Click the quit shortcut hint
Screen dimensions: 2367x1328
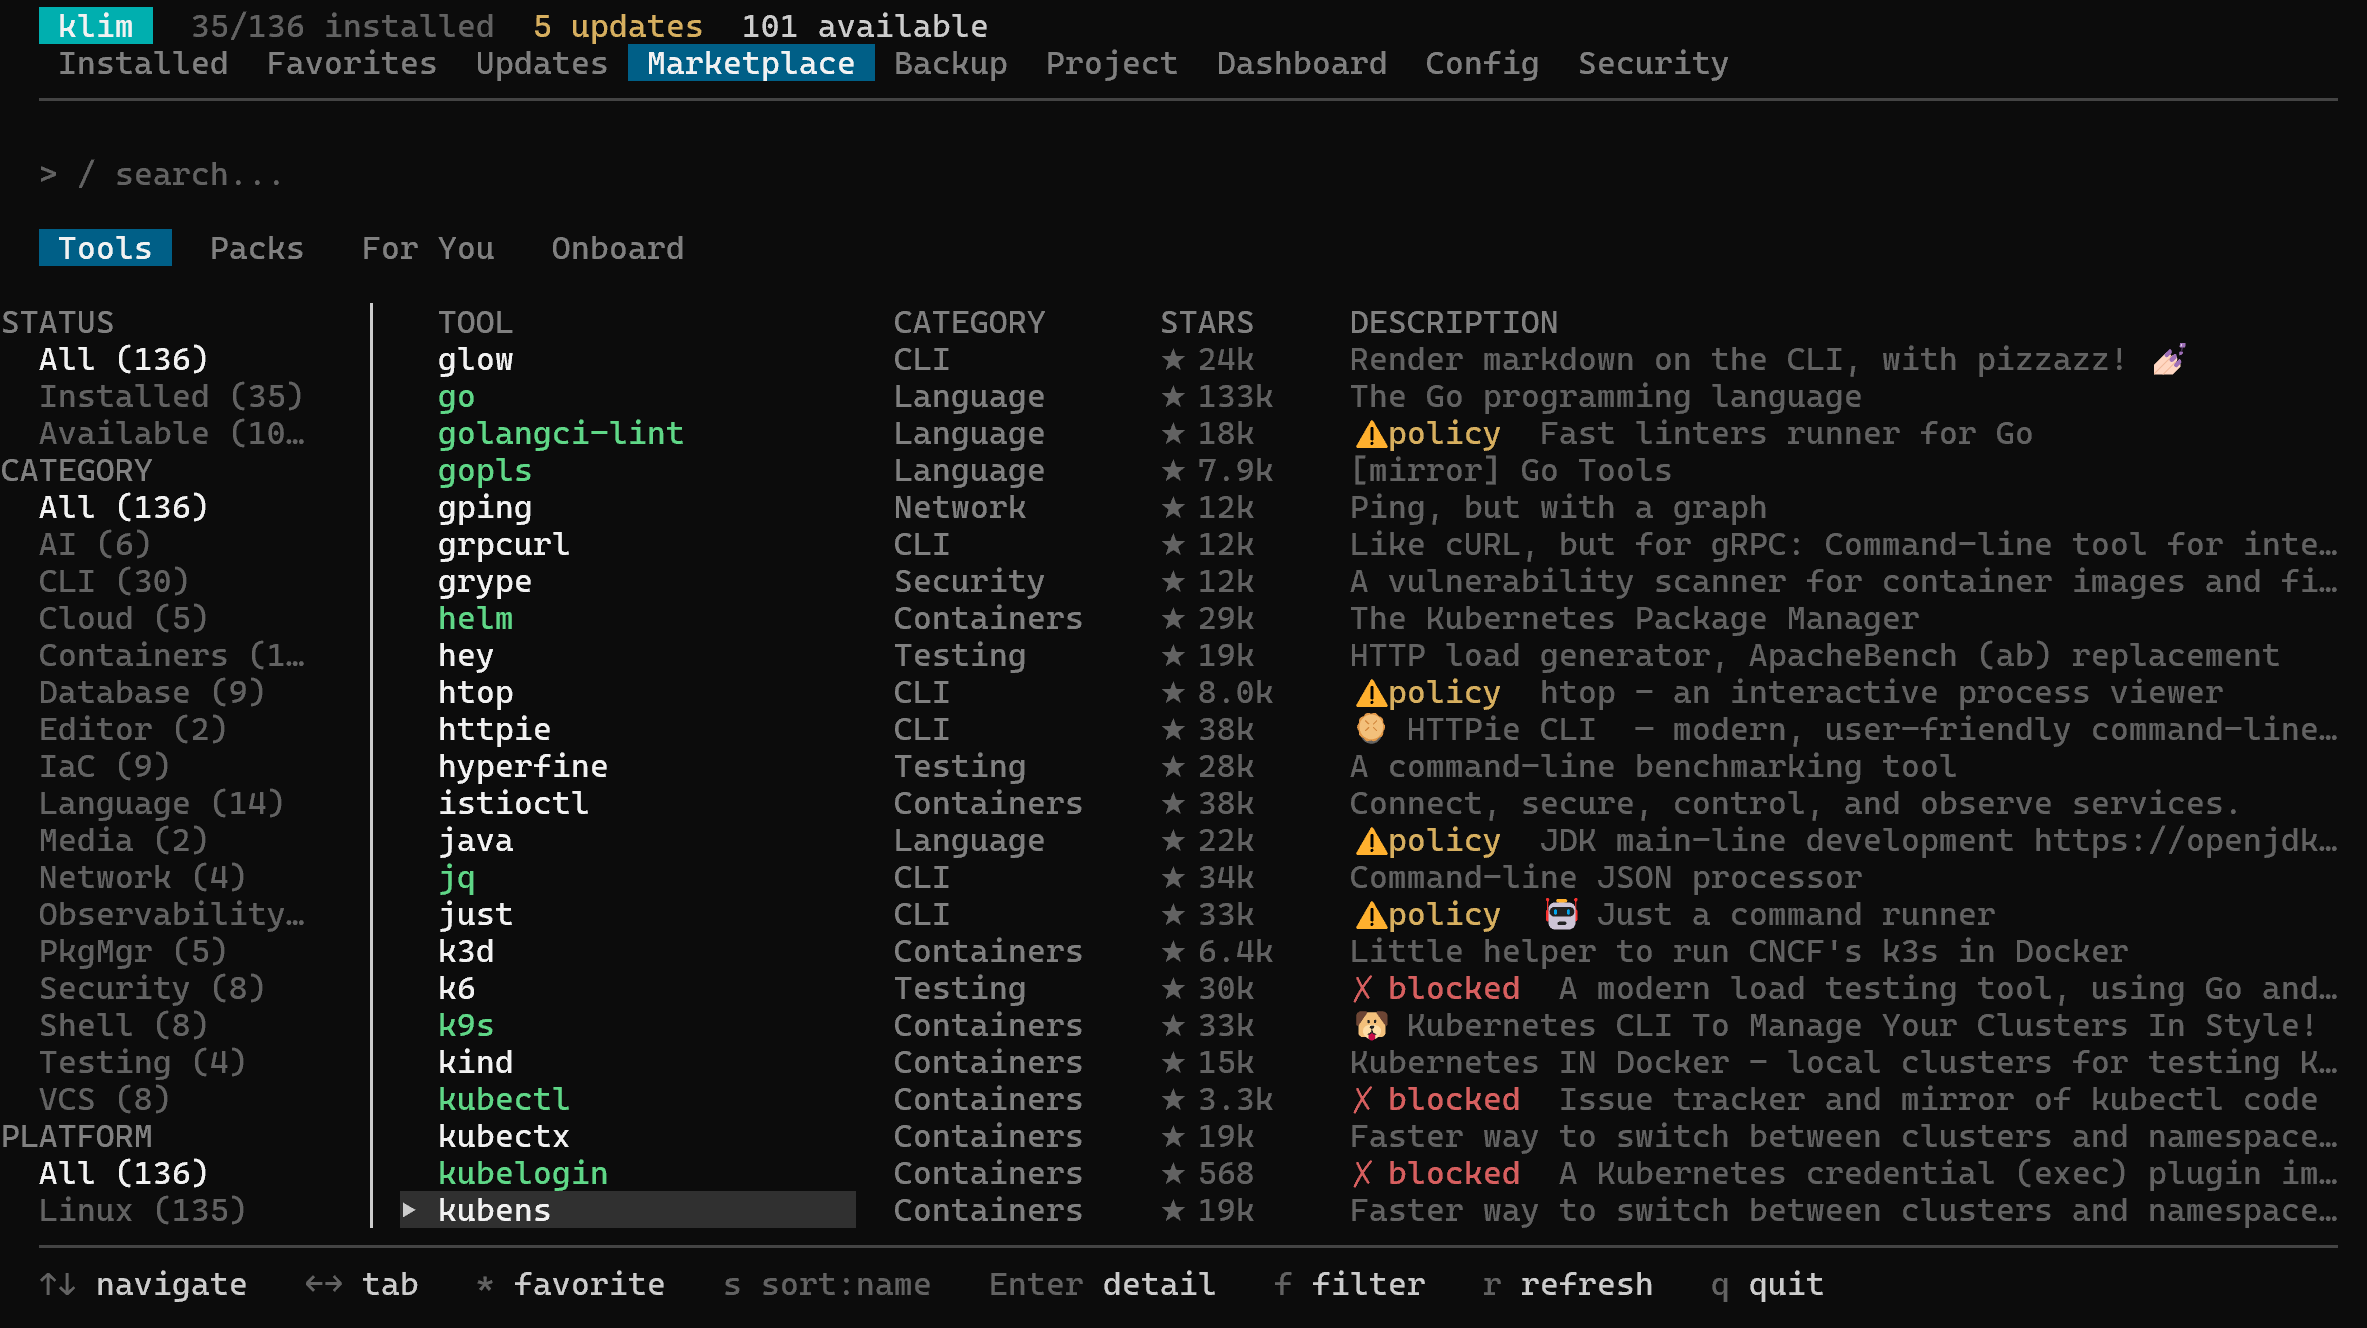(1767, 1284)
